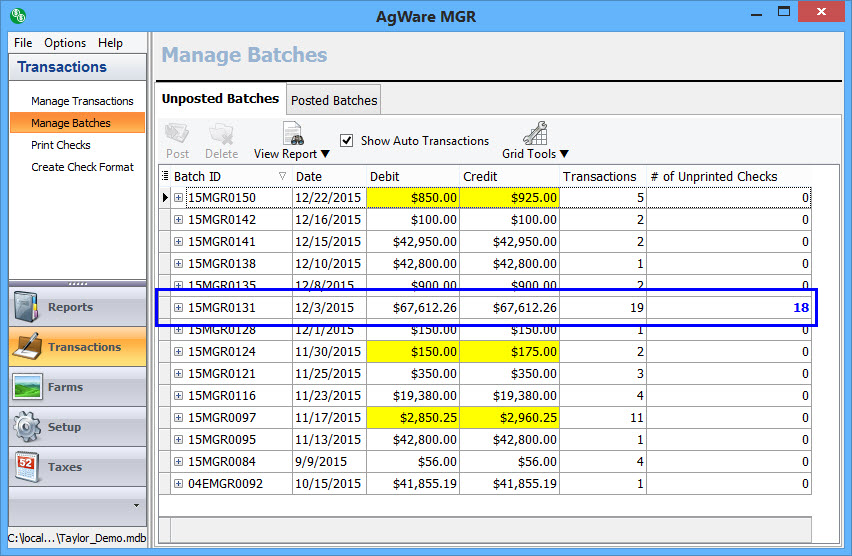Open the Taxes calendar icon
The height and width of the screenshot is (556, 852).
point(28,467)
